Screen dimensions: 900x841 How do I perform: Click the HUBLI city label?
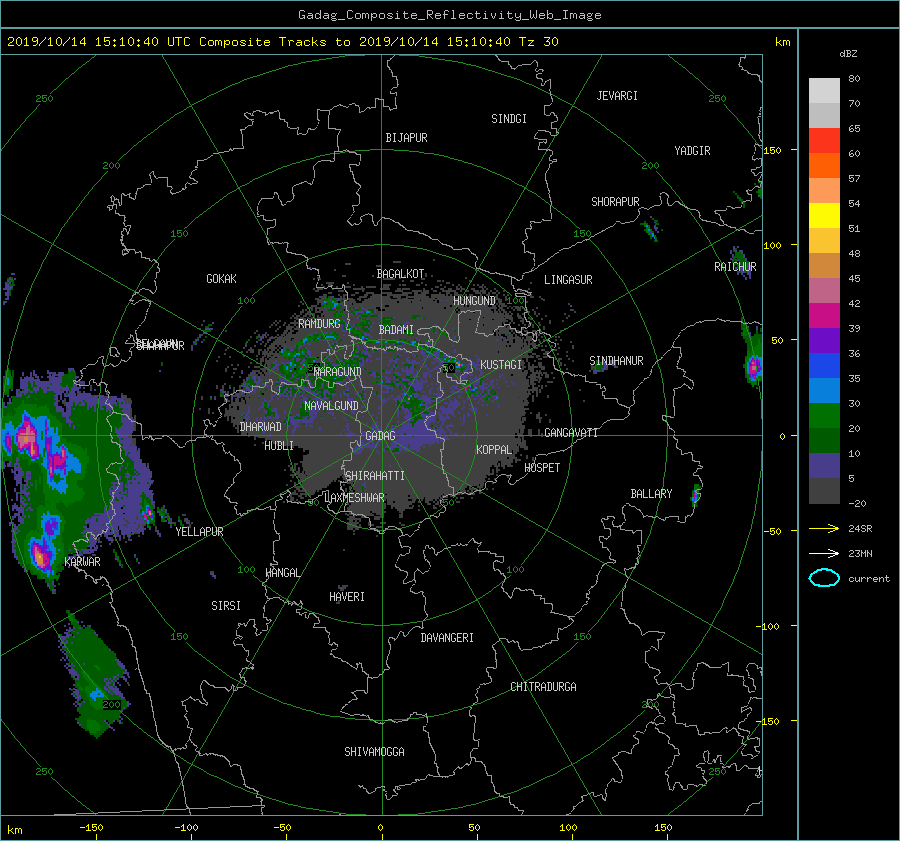(279, 445)
